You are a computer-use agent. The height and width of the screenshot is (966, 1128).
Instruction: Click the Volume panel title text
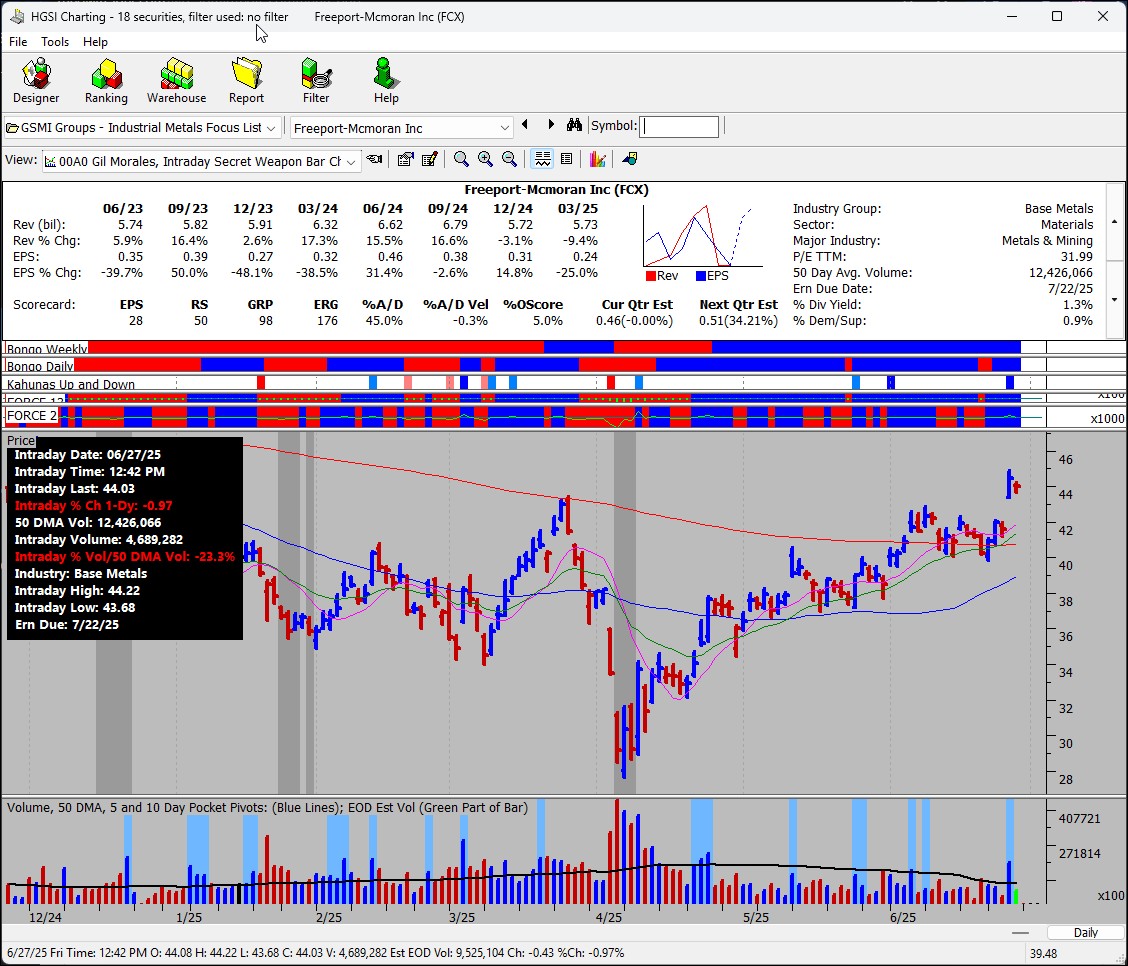pyautogui.click(x=267, y=808)
